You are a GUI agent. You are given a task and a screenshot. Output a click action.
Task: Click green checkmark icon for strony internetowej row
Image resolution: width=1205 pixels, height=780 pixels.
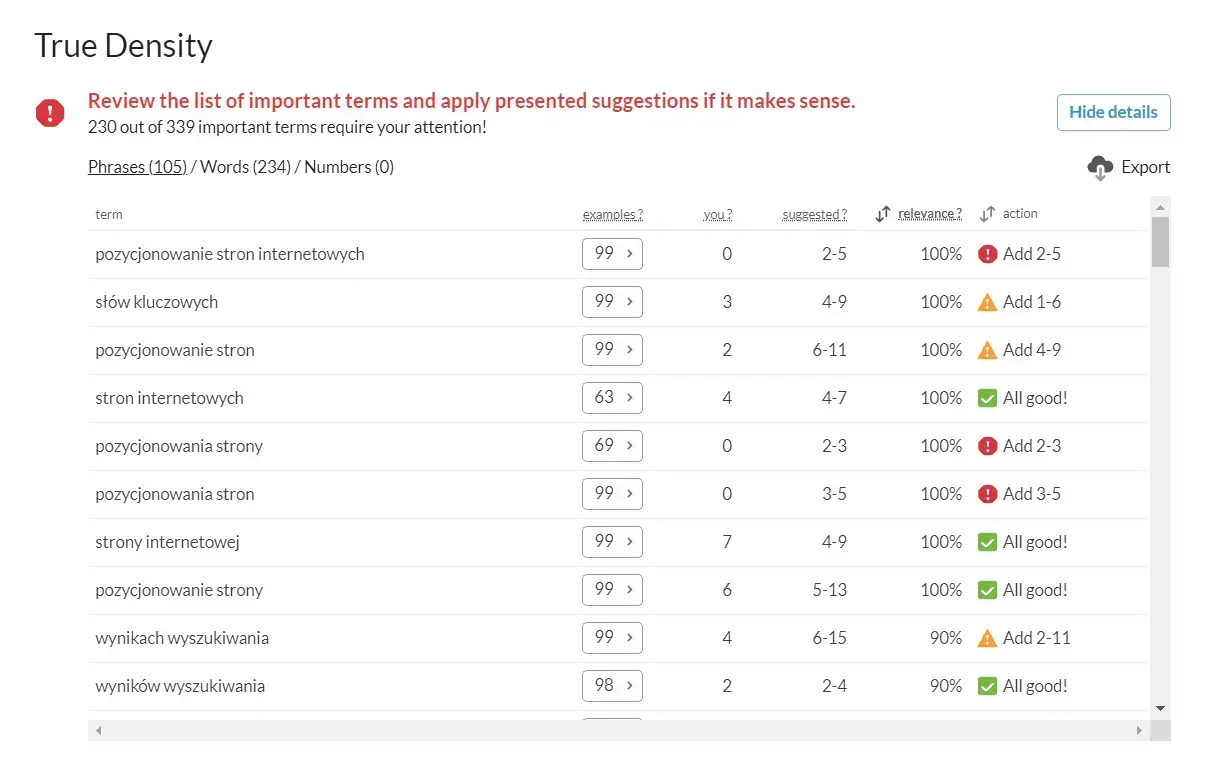point(987,542)
